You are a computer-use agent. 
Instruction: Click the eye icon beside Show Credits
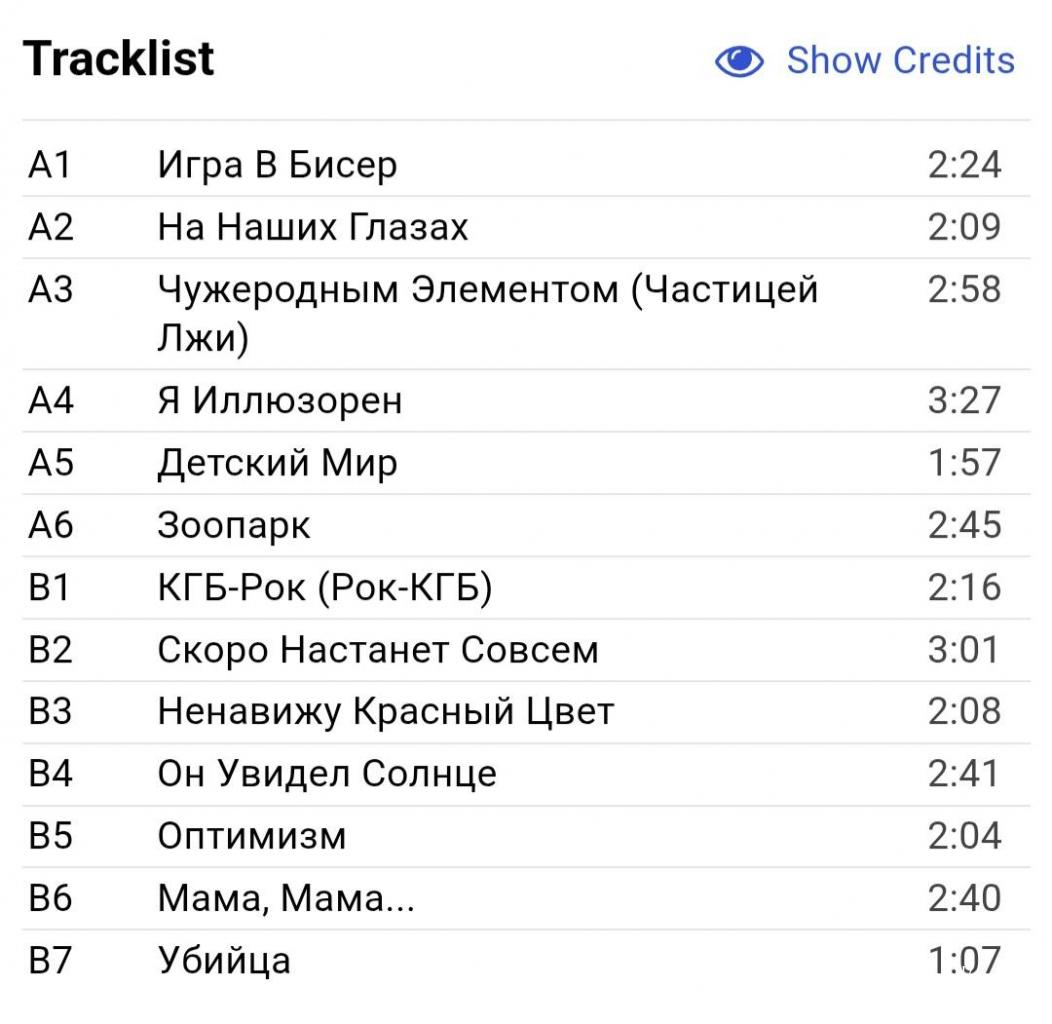pos(739,61)
